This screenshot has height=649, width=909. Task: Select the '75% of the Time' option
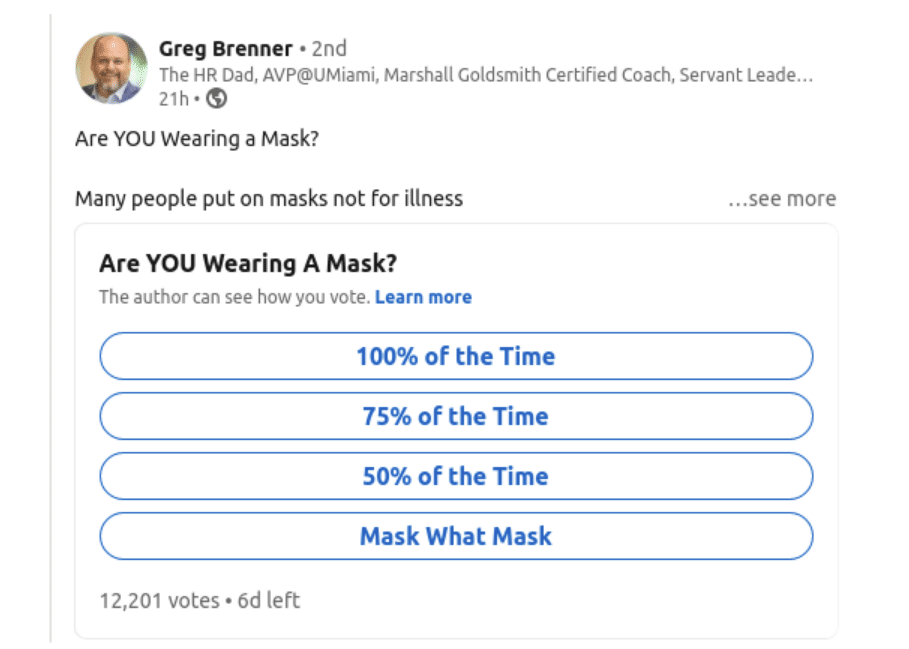(x=456, y=416)
